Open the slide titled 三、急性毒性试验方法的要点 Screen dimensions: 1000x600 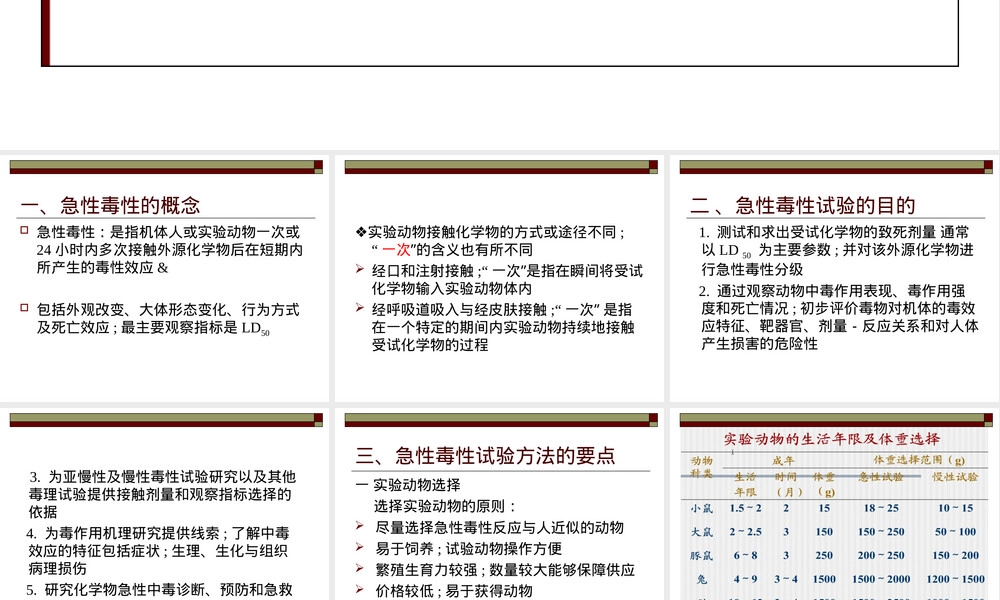click(x=499, y=504)
